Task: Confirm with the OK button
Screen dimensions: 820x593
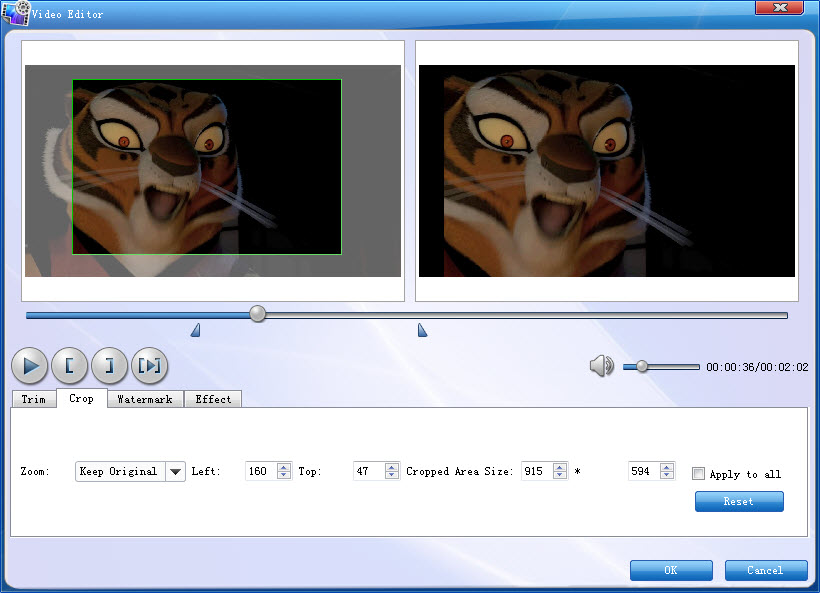Action: coord(671,571)
